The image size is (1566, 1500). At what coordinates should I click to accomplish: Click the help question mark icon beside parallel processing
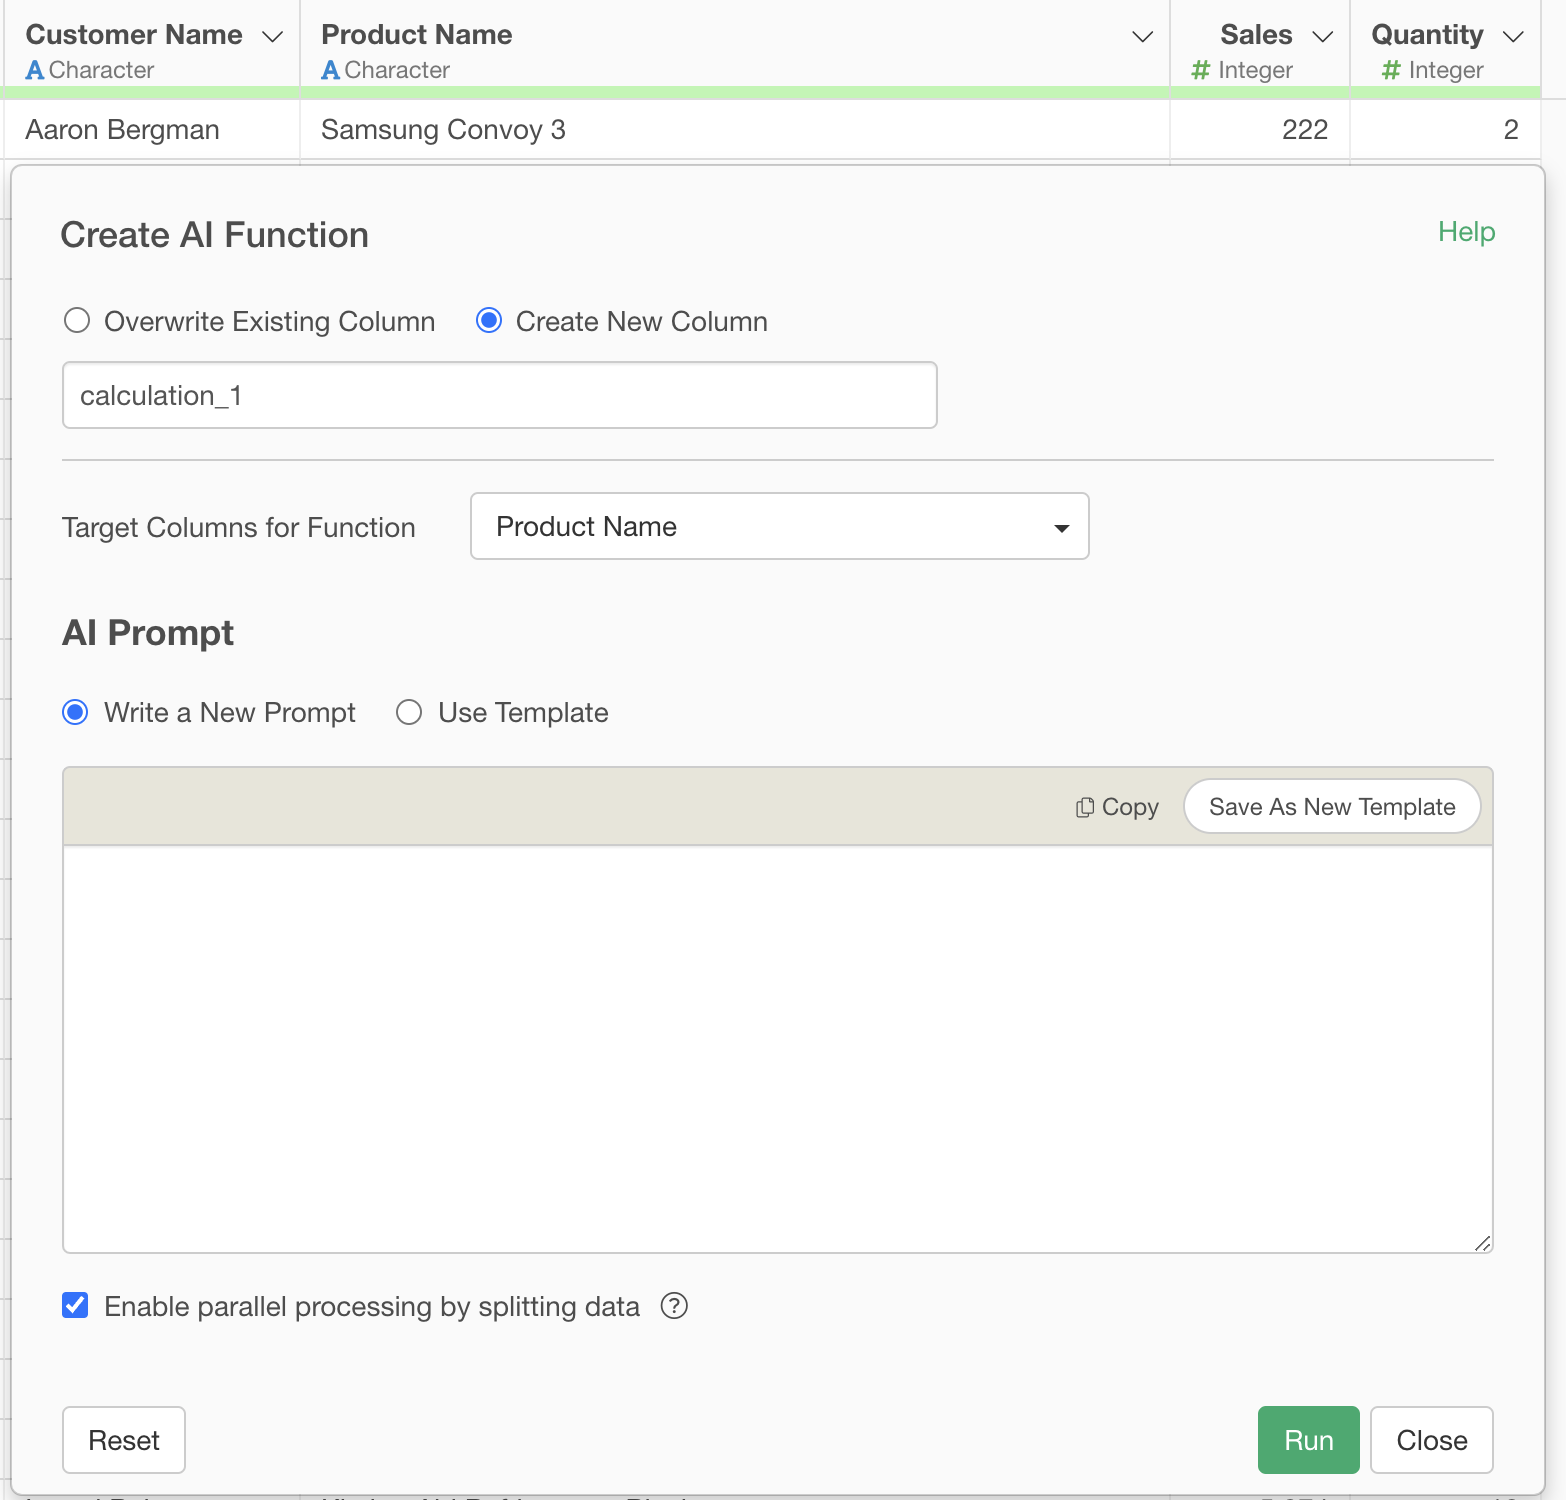click(675, 1306)
